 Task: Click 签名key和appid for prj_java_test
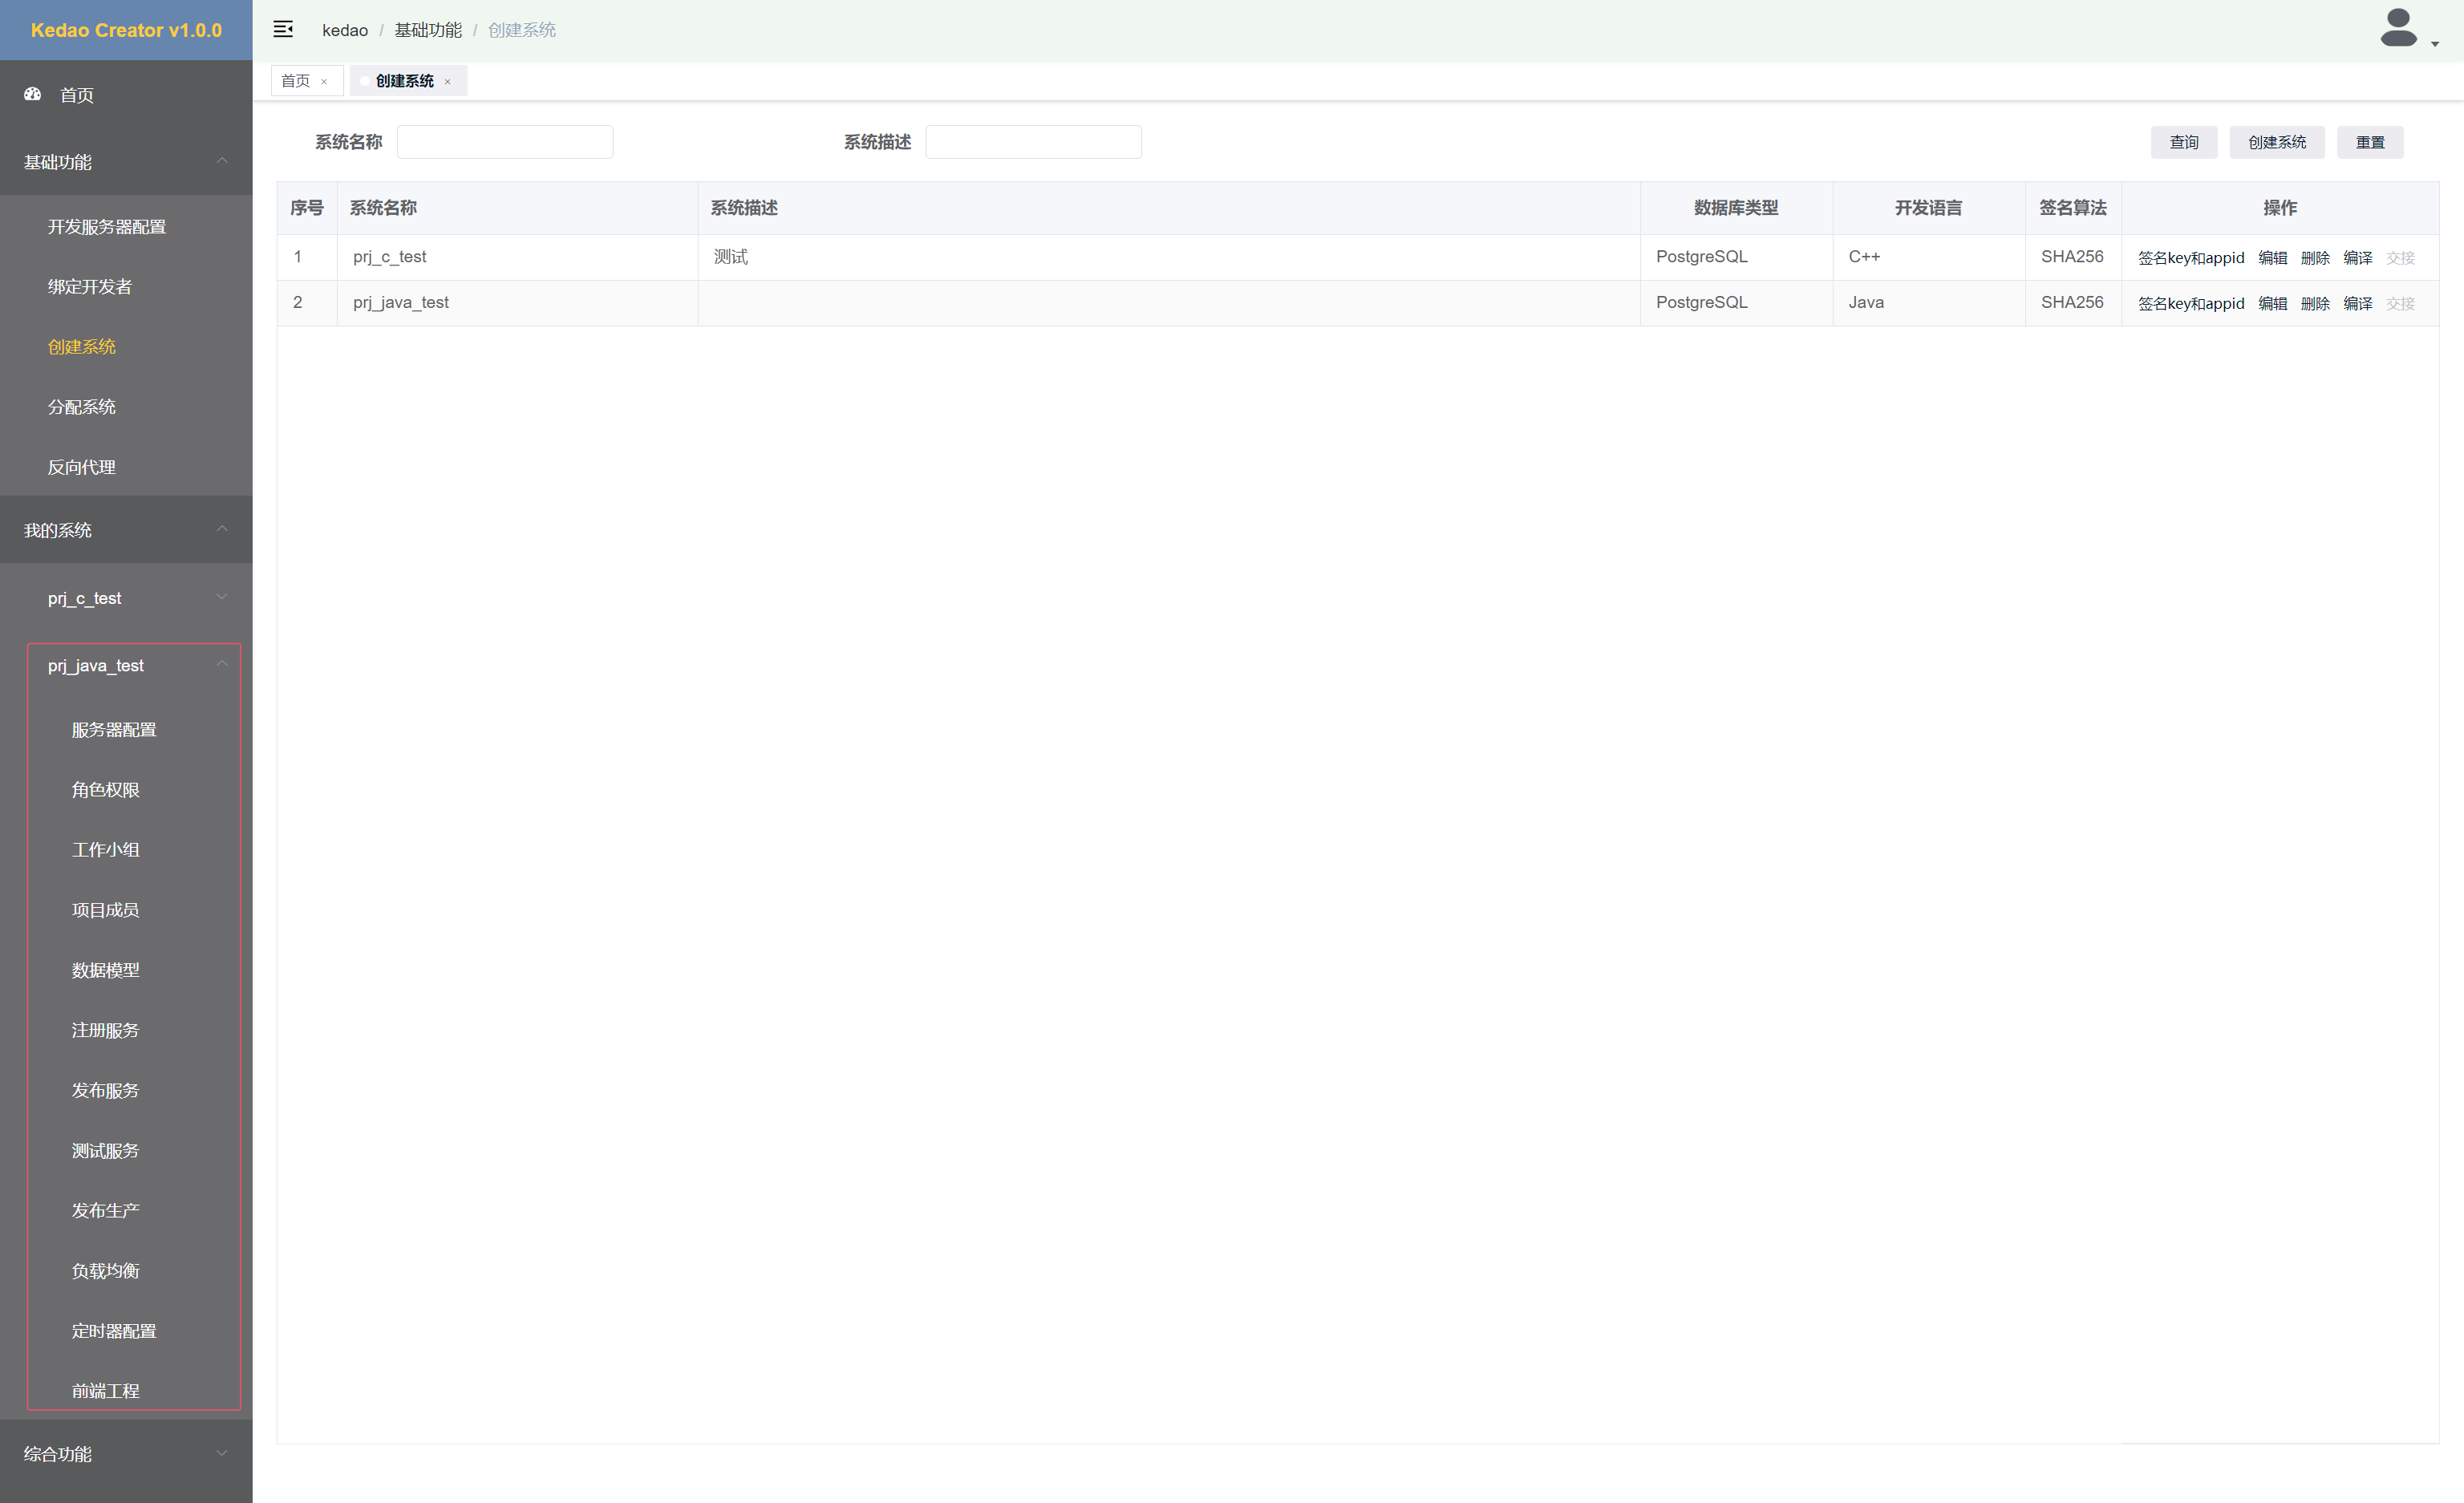(x=2190, y=304)
